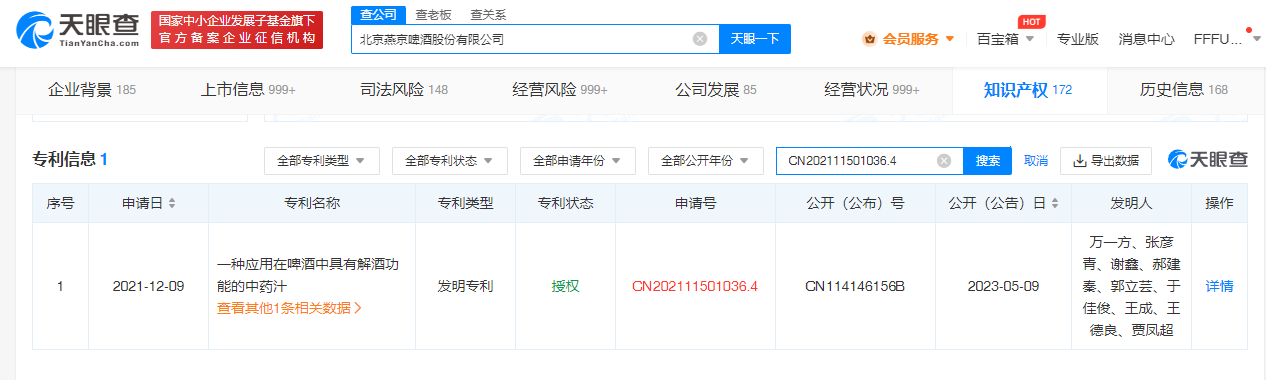Viewport: 1266px width, 380px height.
Task: Select the 查关系 search tab
Action: tap(487, 14)
